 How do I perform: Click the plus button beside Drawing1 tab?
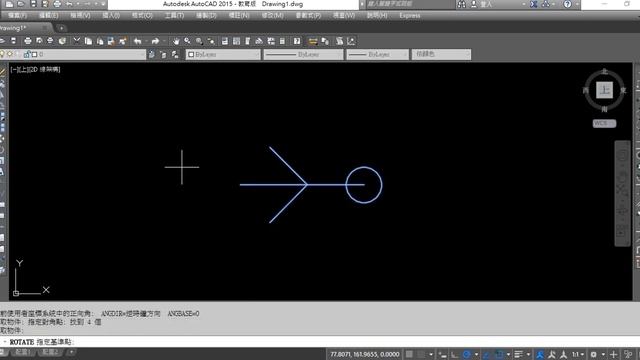61,28
